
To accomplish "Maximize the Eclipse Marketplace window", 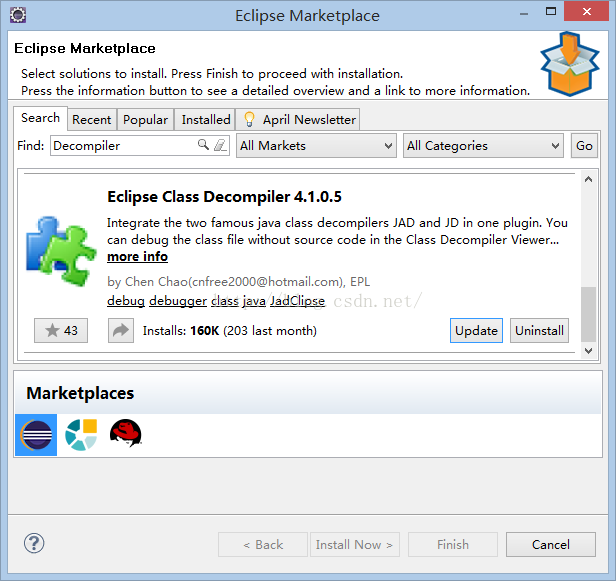I will tap(551, 11).
